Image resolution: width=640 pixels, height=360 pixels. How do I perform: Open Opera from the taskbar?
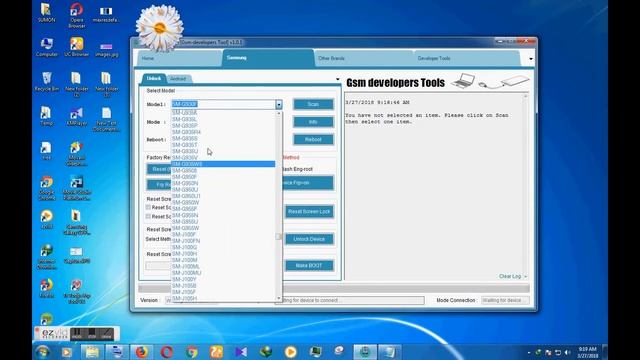[x=167, y=352]
